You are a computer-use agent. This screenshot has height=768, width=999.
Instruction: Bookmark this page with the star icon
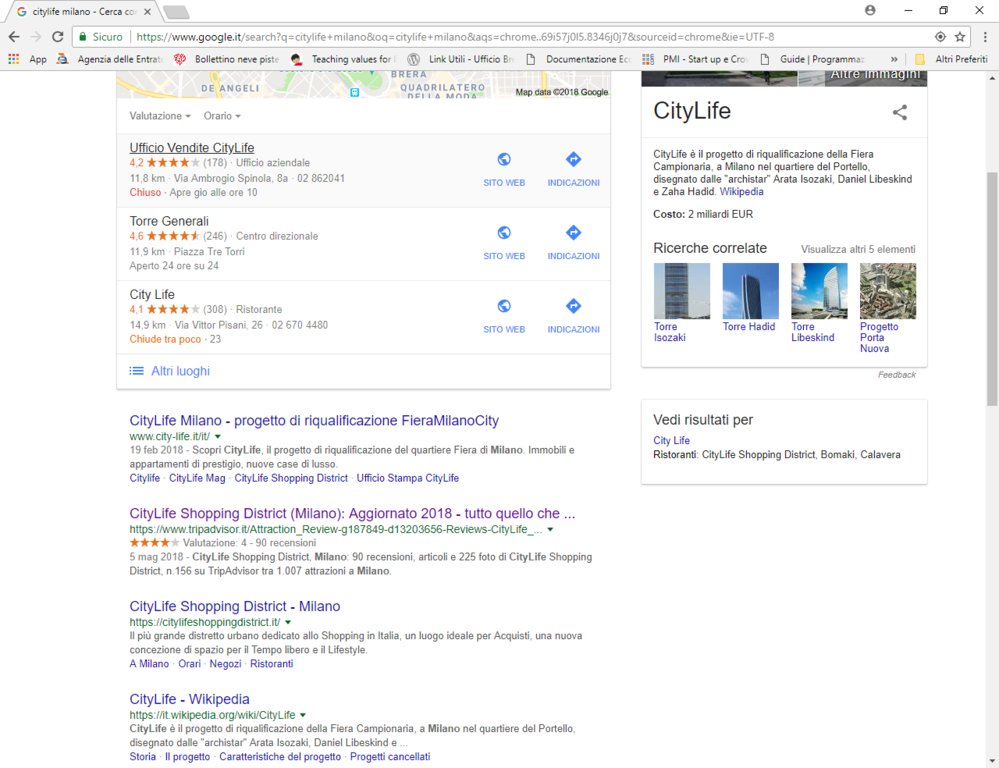click(x=961, y=37)
